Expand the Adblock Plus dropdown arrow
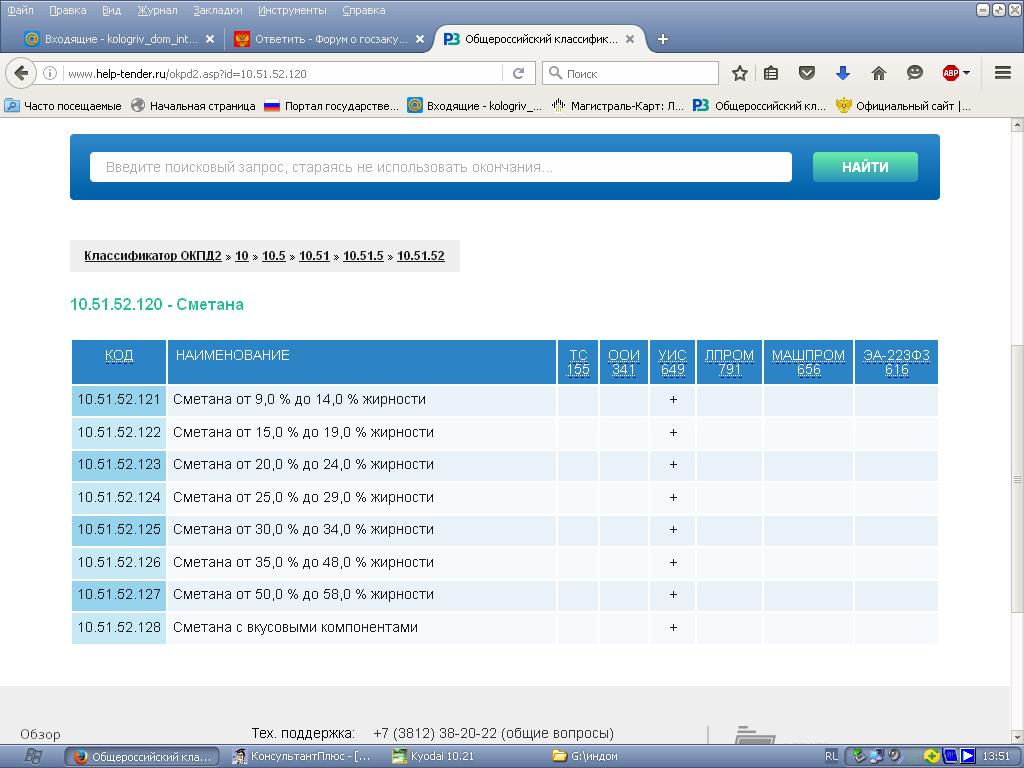This screenshot has height=768, width=1024. pyautogui.click(x=966, y=73)
